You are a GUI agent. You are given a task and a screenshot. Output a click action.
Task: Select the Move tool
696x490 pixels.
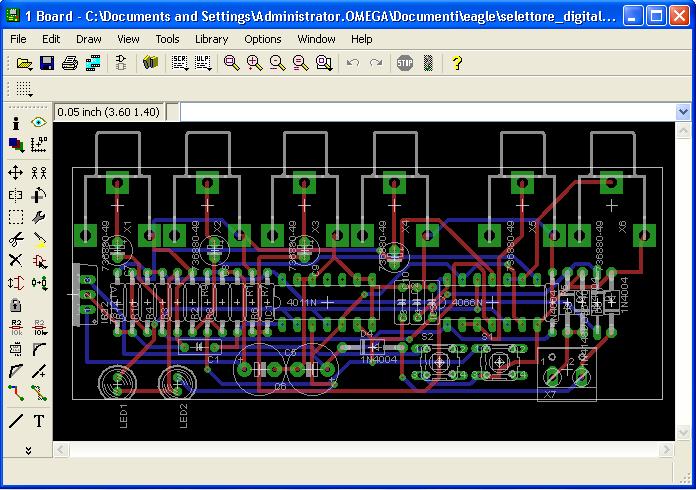(16, 173)
